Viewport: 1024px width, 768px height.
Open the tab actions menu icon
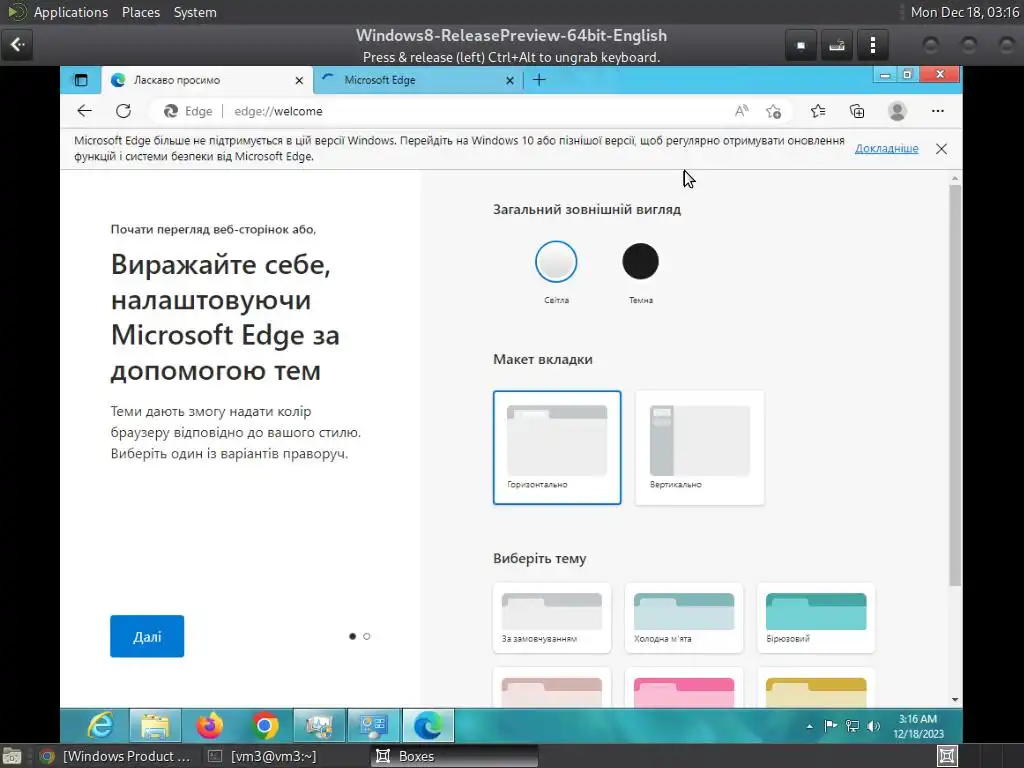[81, 80]
